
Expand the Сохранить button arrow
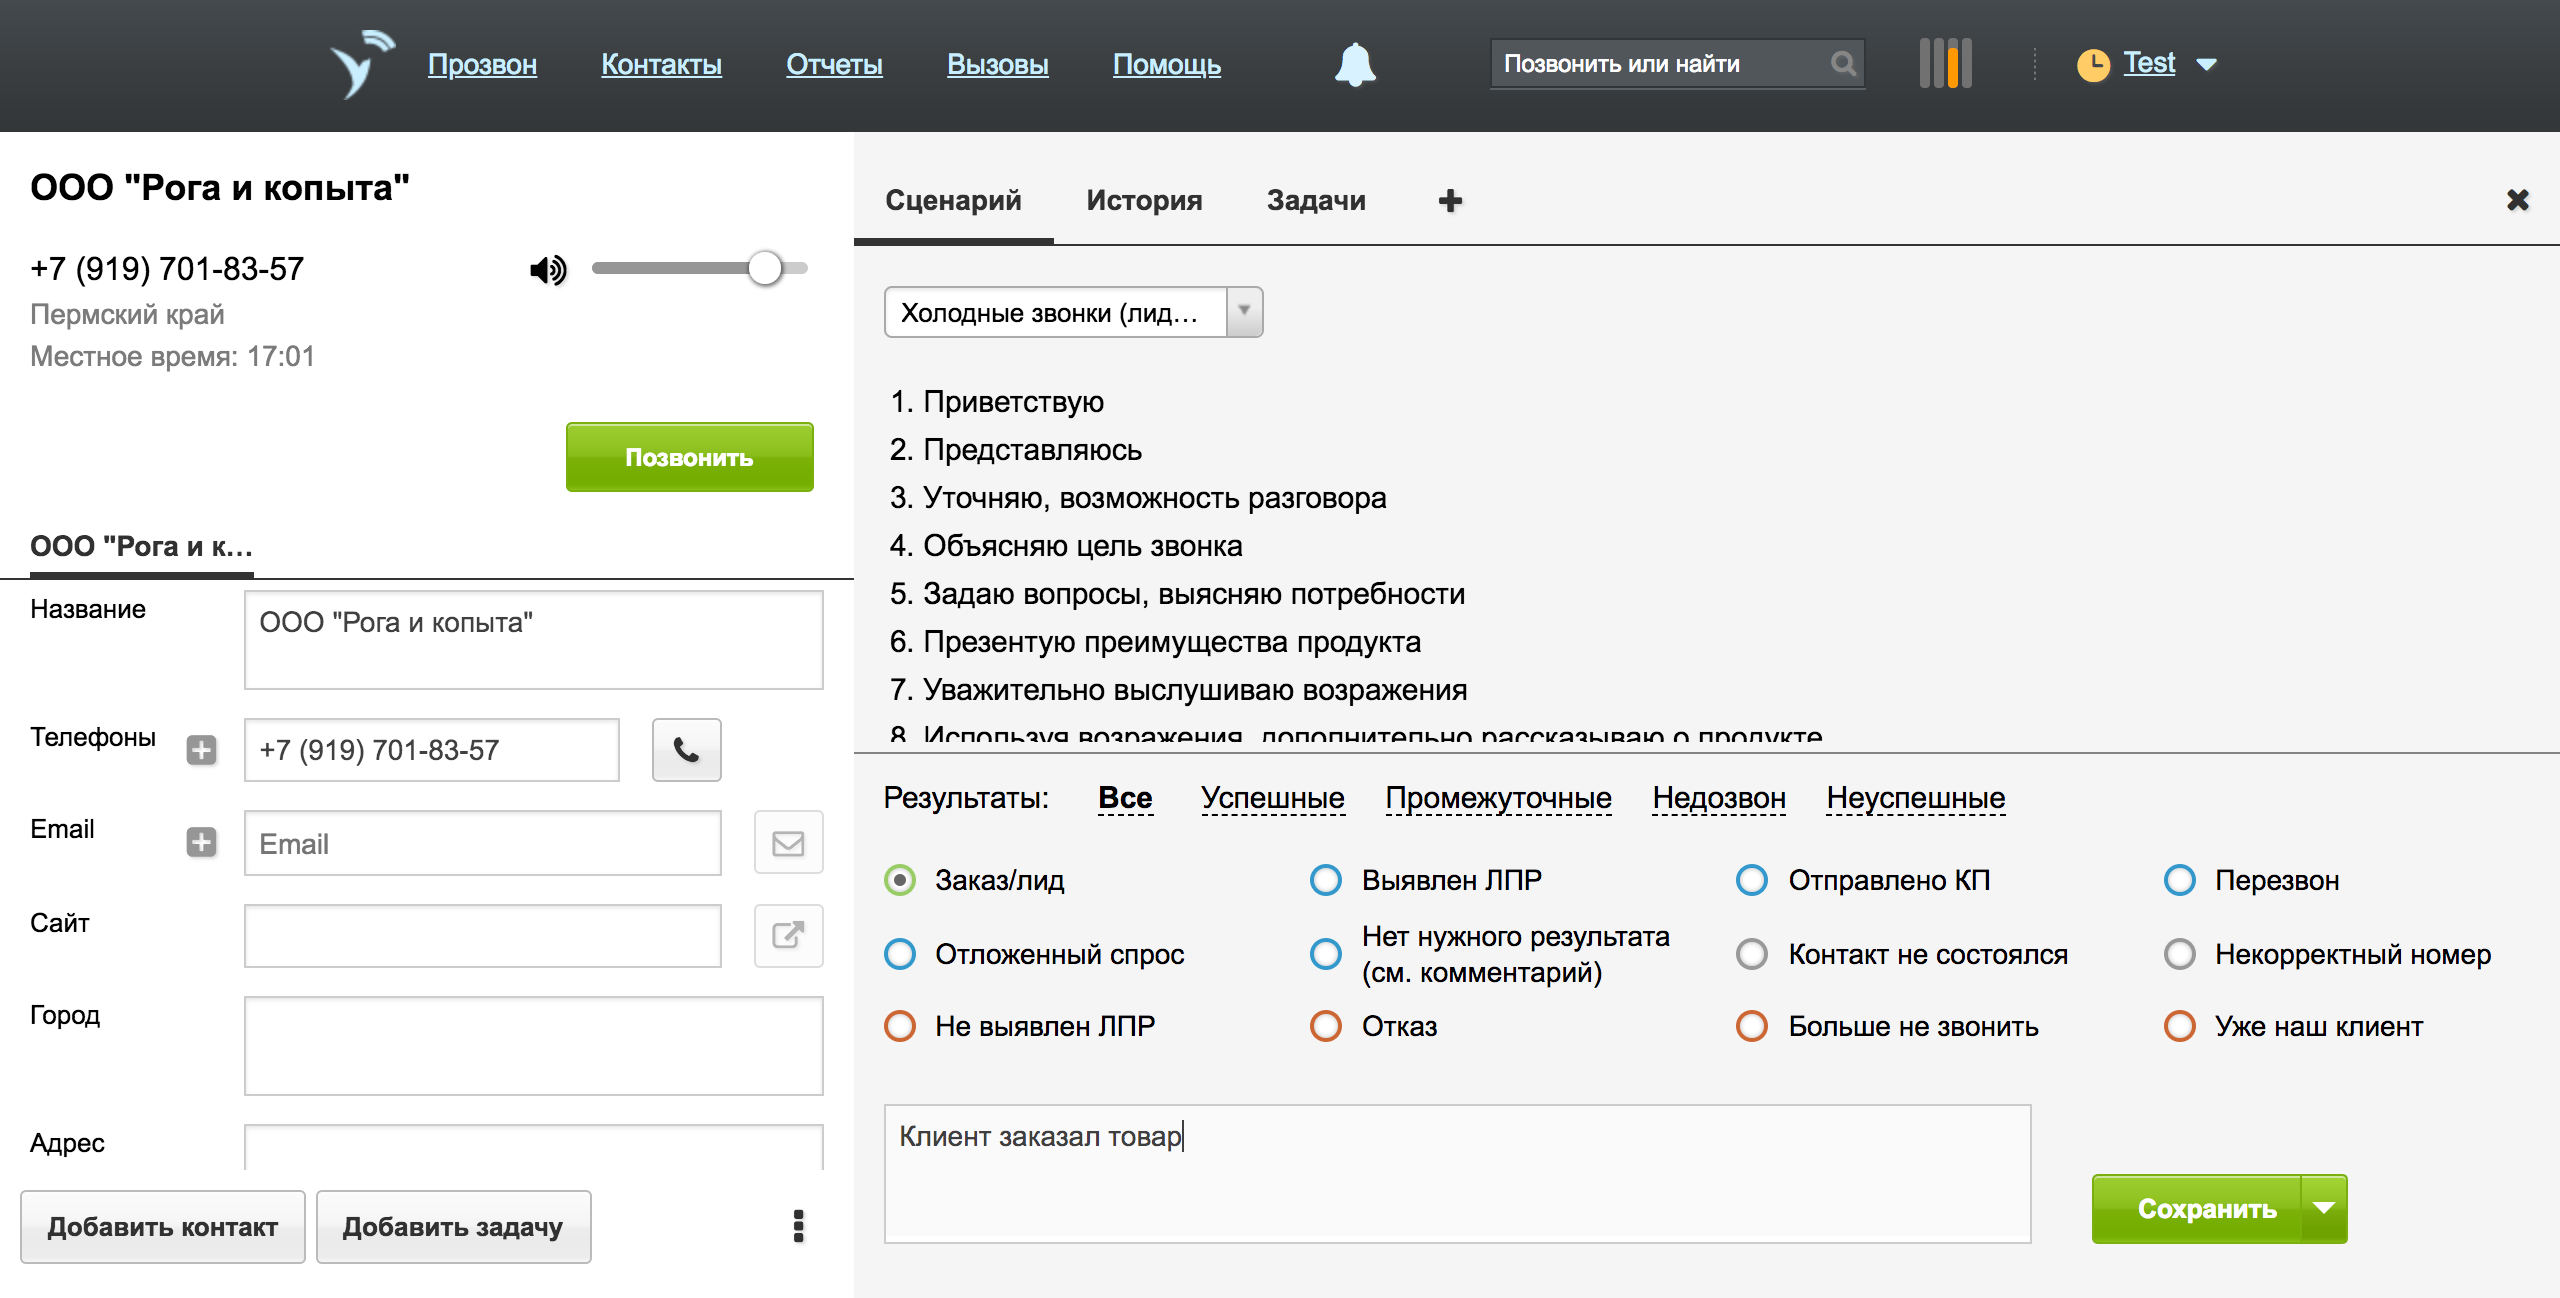(x=2324, y=1208)
